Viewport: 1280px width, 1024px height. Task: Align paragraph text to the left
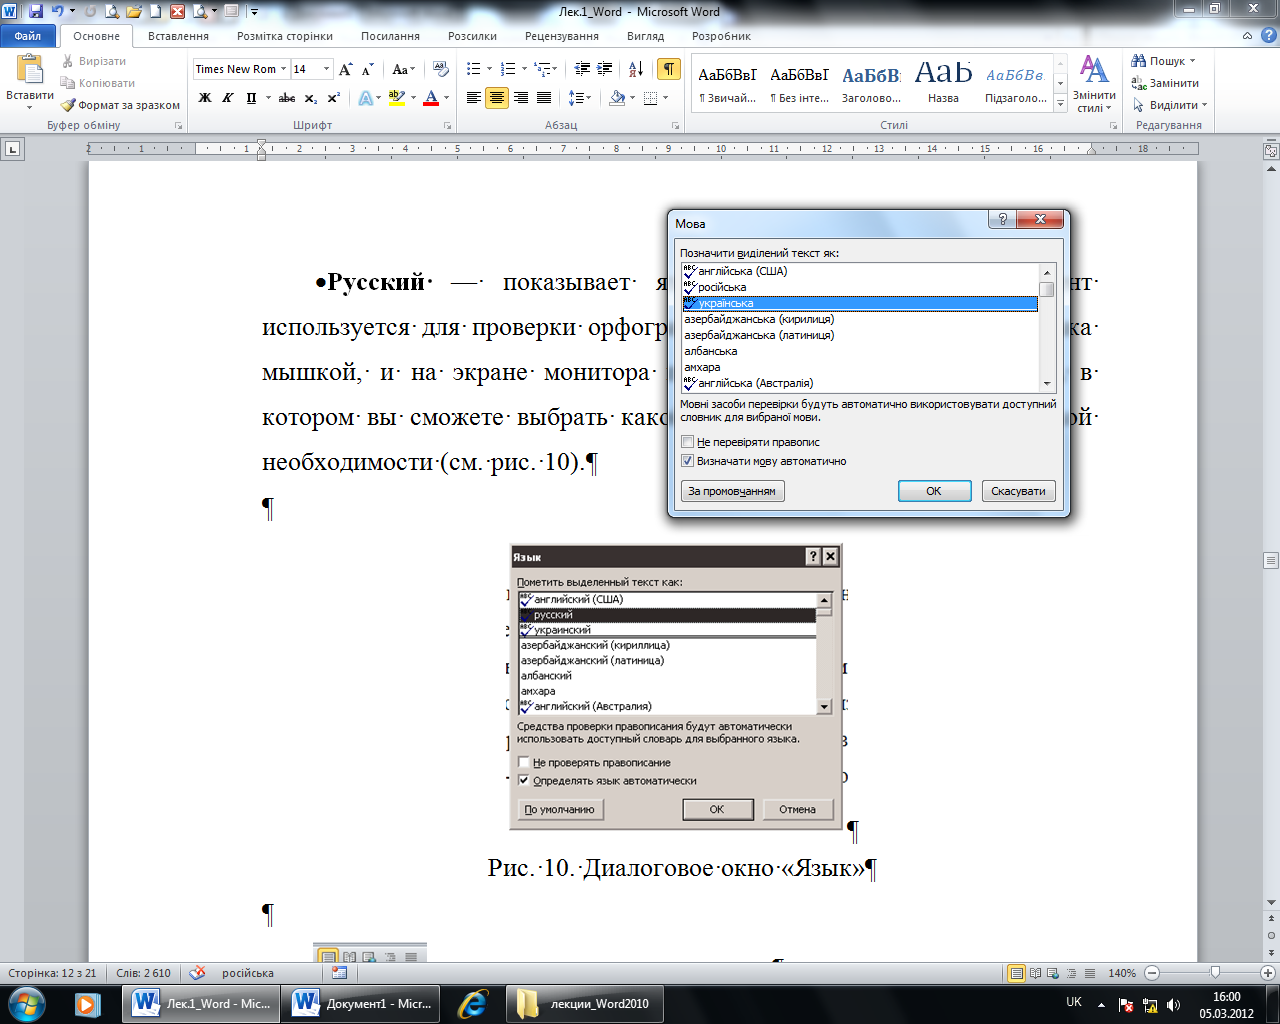(474, 98)
